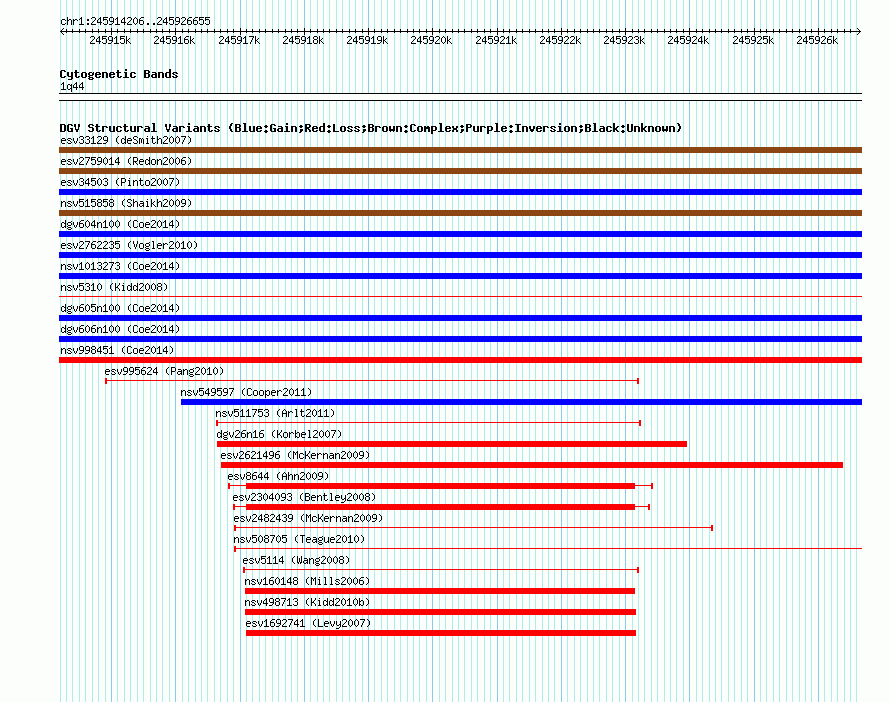Screen dimensions: 890x702
Task: Click the blue bar for nsv549597 (Cooper2011)
Action: pos(522,402)
